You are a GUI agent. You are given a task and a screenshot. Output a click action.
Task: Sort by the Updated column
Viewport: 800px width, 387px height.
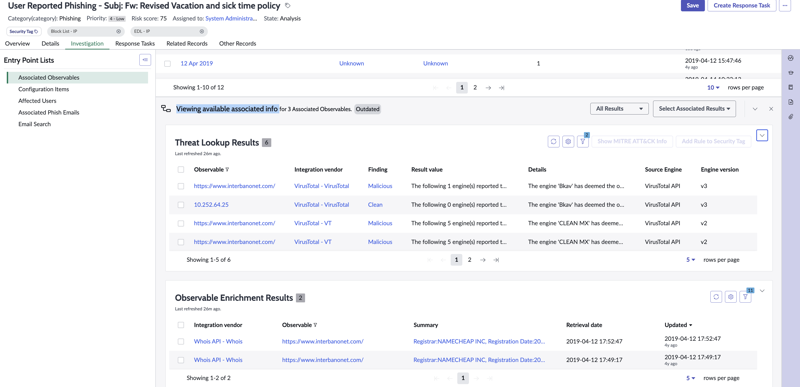pyautogui.click(x=678, y=325)
